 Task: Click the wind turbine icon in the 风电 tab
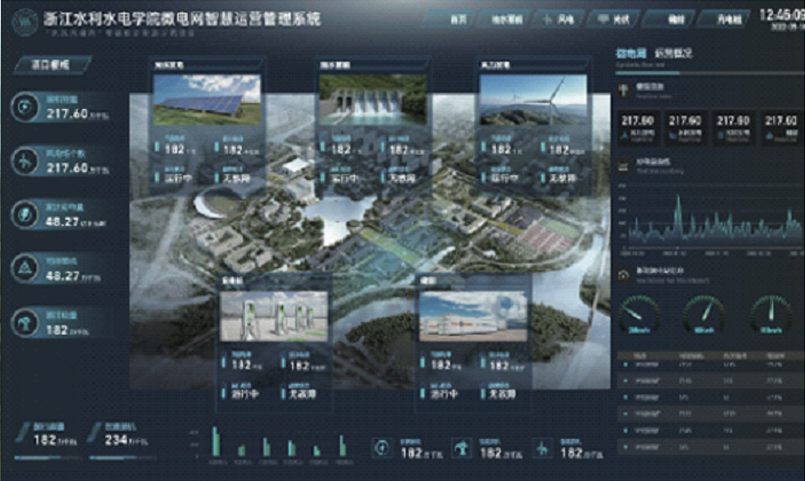547,19
